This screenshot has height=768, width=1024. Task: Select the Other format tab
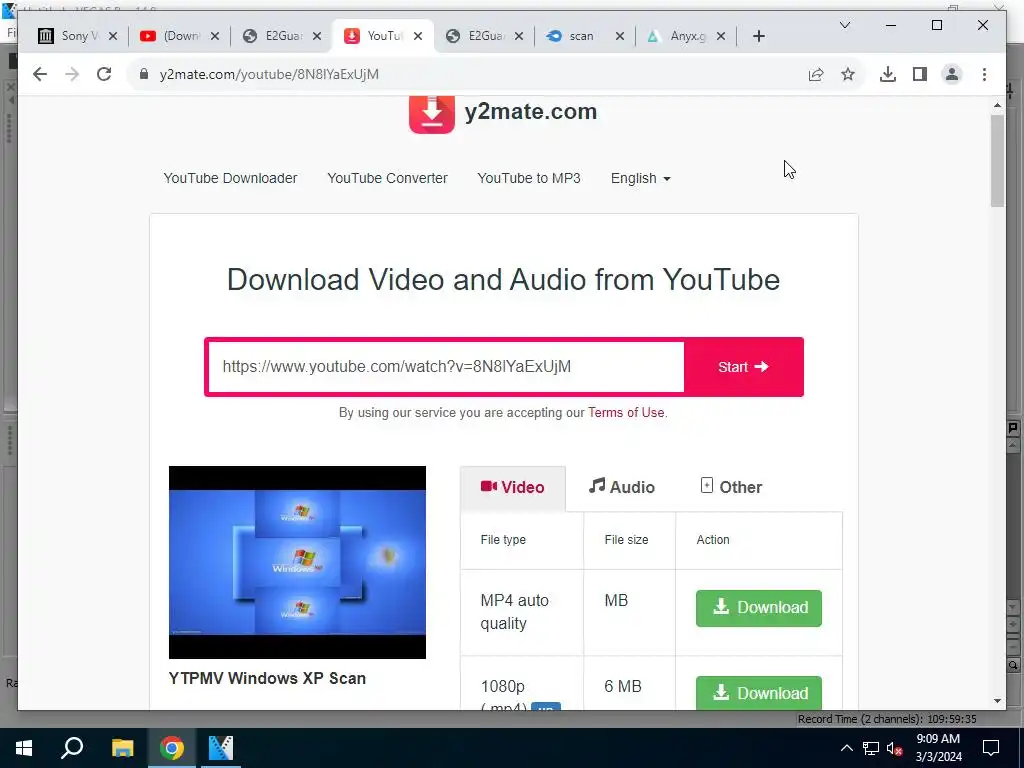point(731,487)
